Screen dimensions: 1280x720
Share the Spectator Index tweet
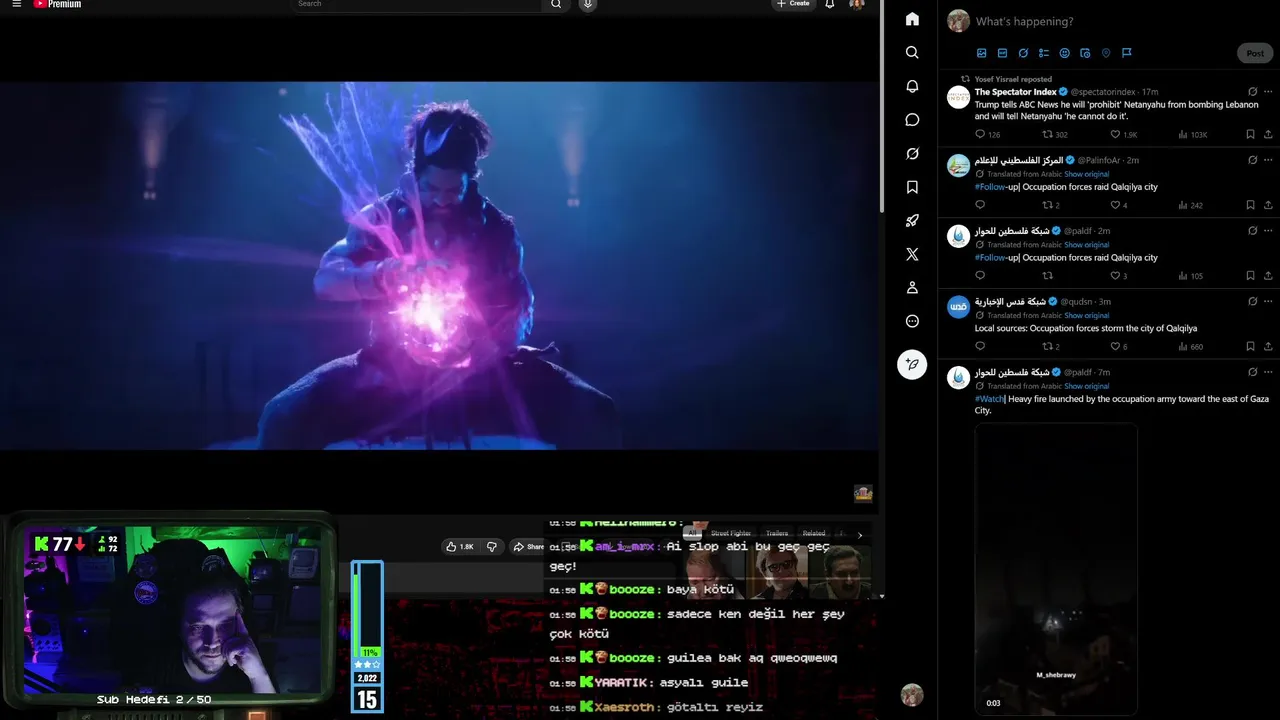click(x=1269, y=134)
